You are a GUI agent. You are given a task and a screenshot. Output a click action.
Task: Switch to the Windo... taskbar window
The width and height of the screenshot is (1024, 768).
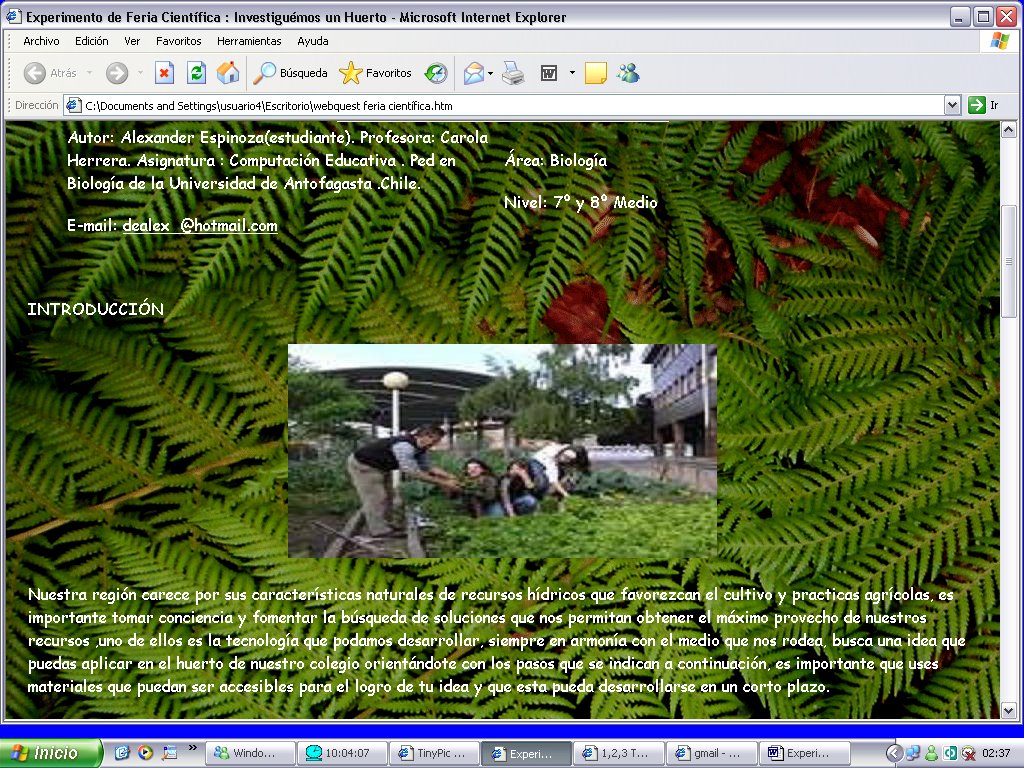click(x=250, y=753)
